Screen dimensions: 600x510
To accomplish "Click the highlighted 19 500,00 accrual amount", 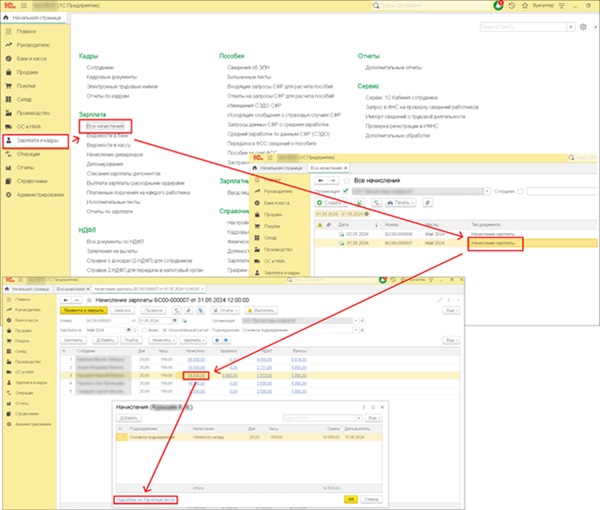I will coord(195,375).
